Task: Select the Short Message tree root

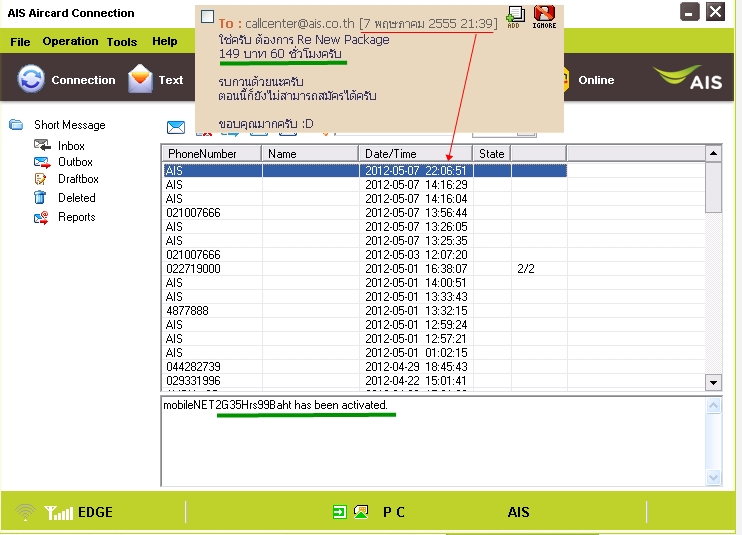Action: 70,125
